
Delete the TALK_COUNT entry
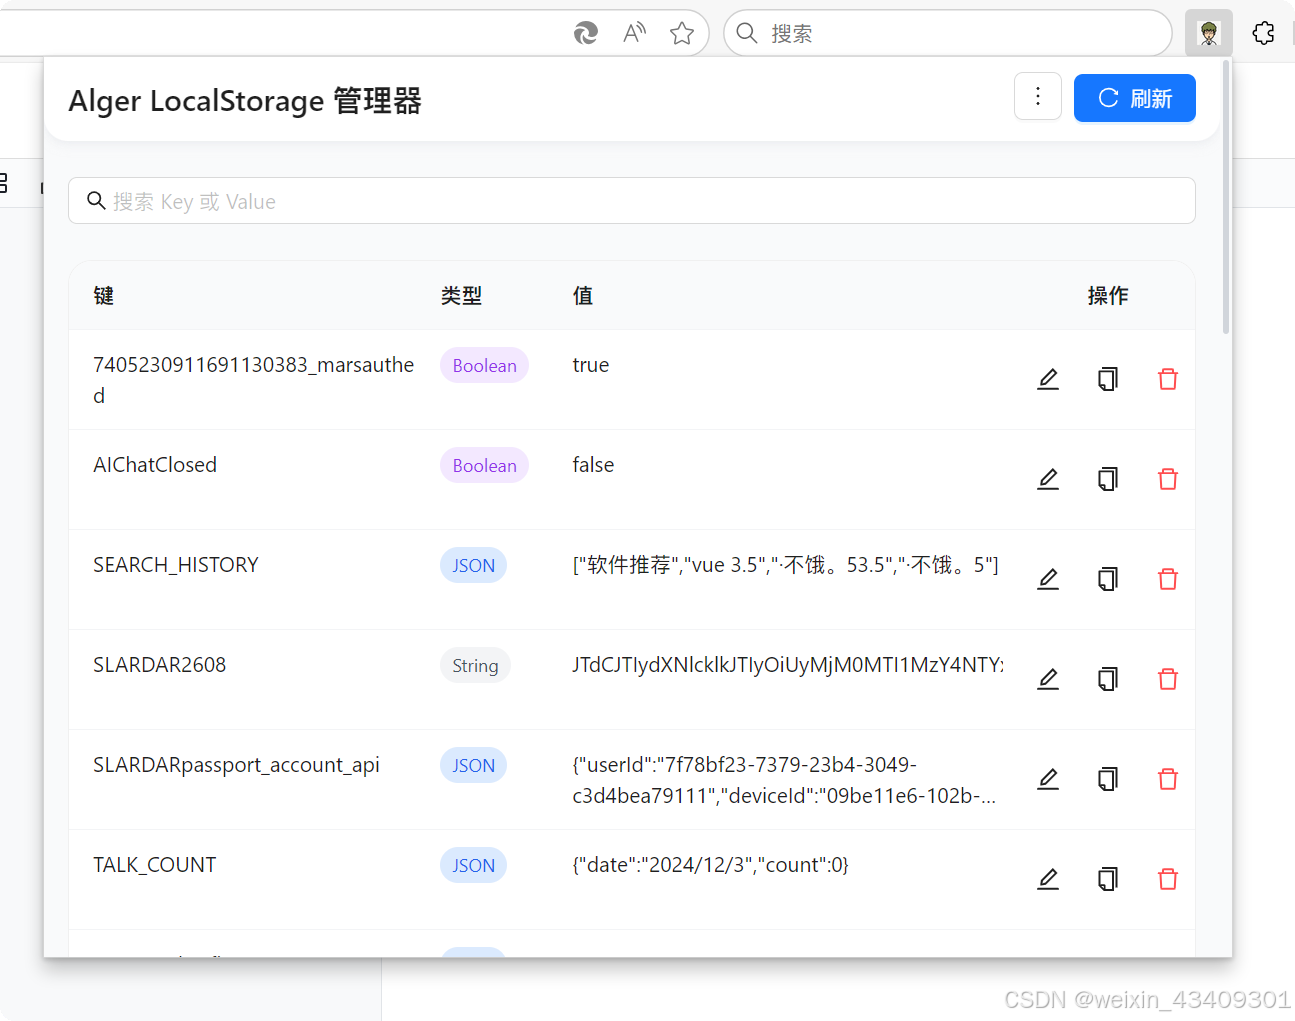(x=1167, y=879)
